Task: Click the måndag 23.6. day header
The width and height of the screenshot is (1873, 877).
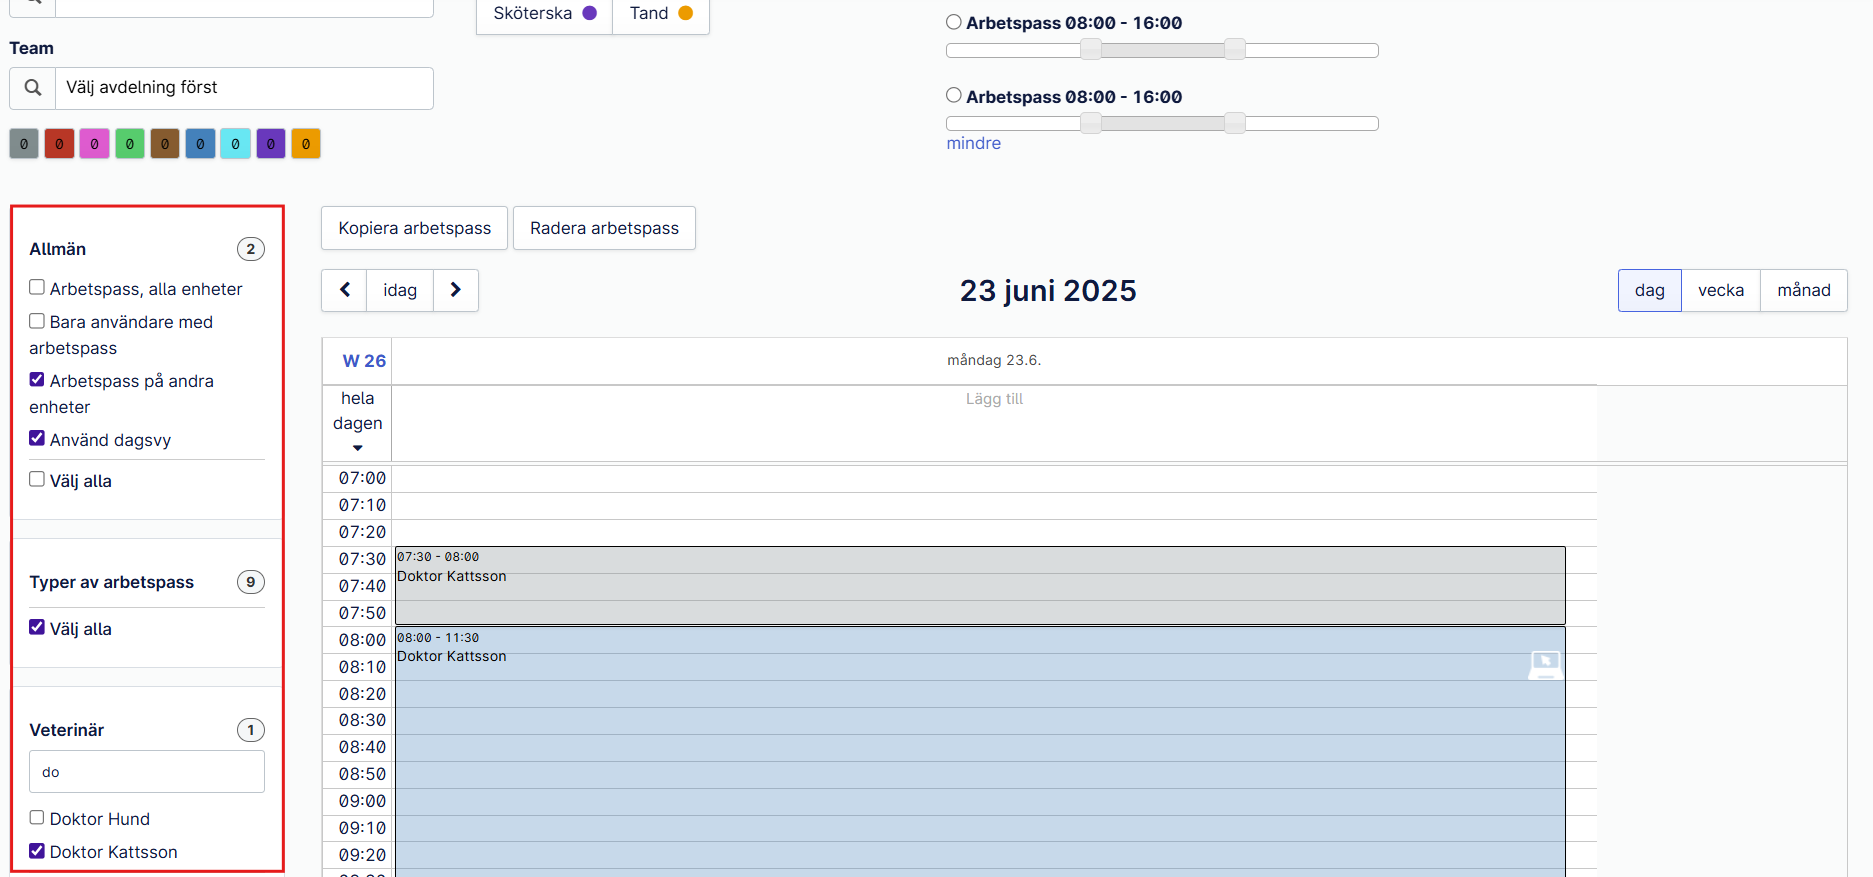Action: [994, 360]
